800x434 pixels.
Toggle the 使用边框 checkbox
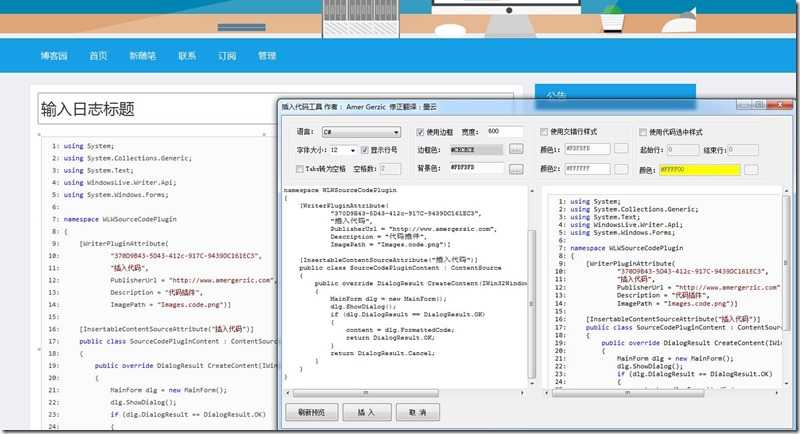click(x=420, y=132)
